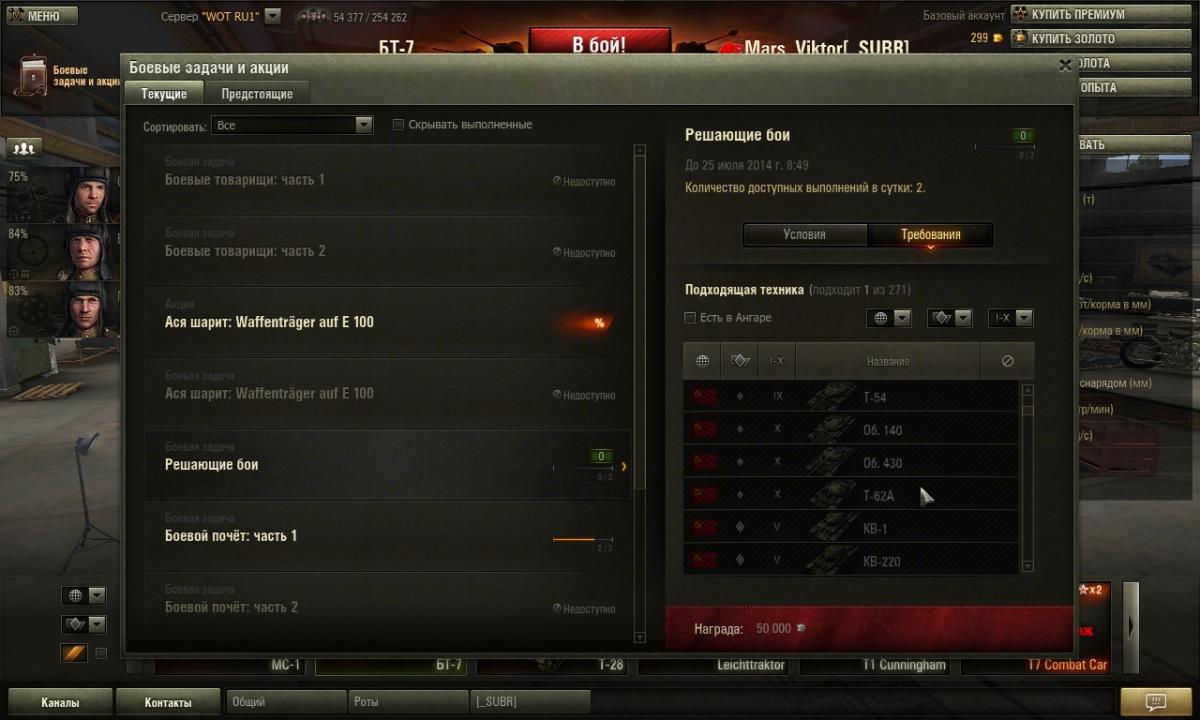This screenshot has width=1200, height=720.
Task: Click the orange ammo filter icon
Action: point(74,653)
